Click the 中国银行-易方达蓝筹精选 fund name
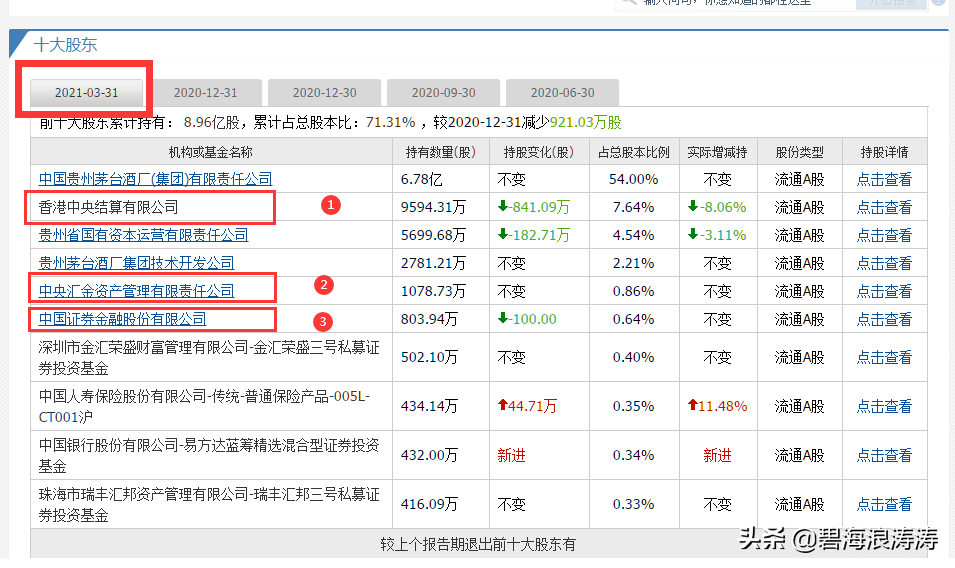The width and height of the screenshot is (955, 568). coord(209,455)
